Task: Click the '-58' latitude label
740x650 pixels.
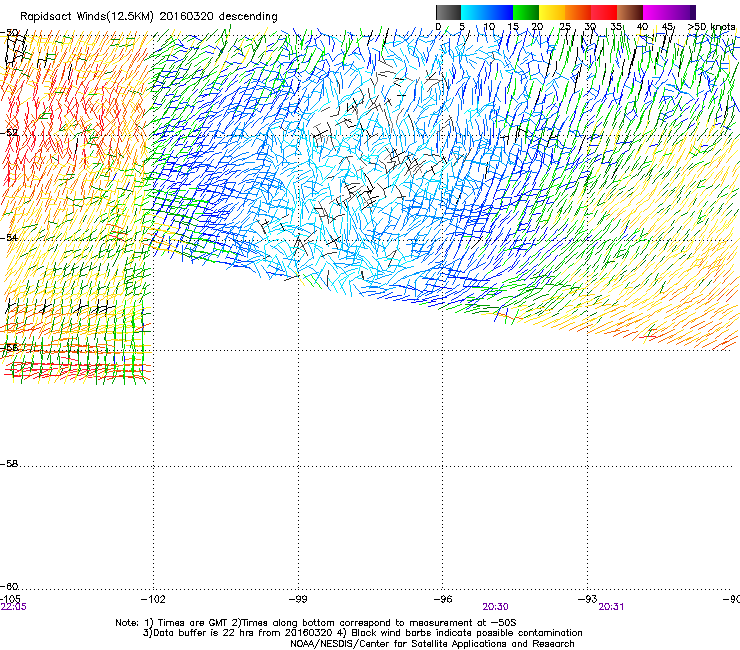Action: pyautogui.click(x=9, y=464)
